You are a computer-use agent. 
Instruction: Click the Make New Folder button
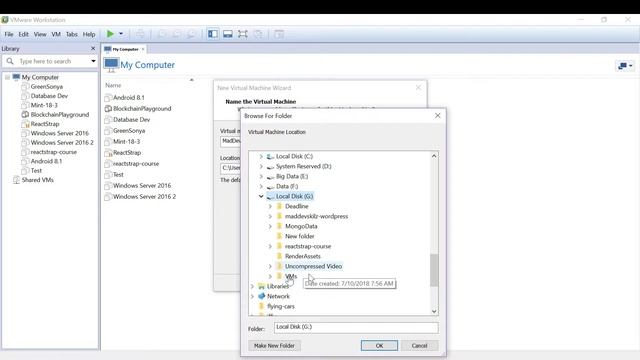coord(274,346)
